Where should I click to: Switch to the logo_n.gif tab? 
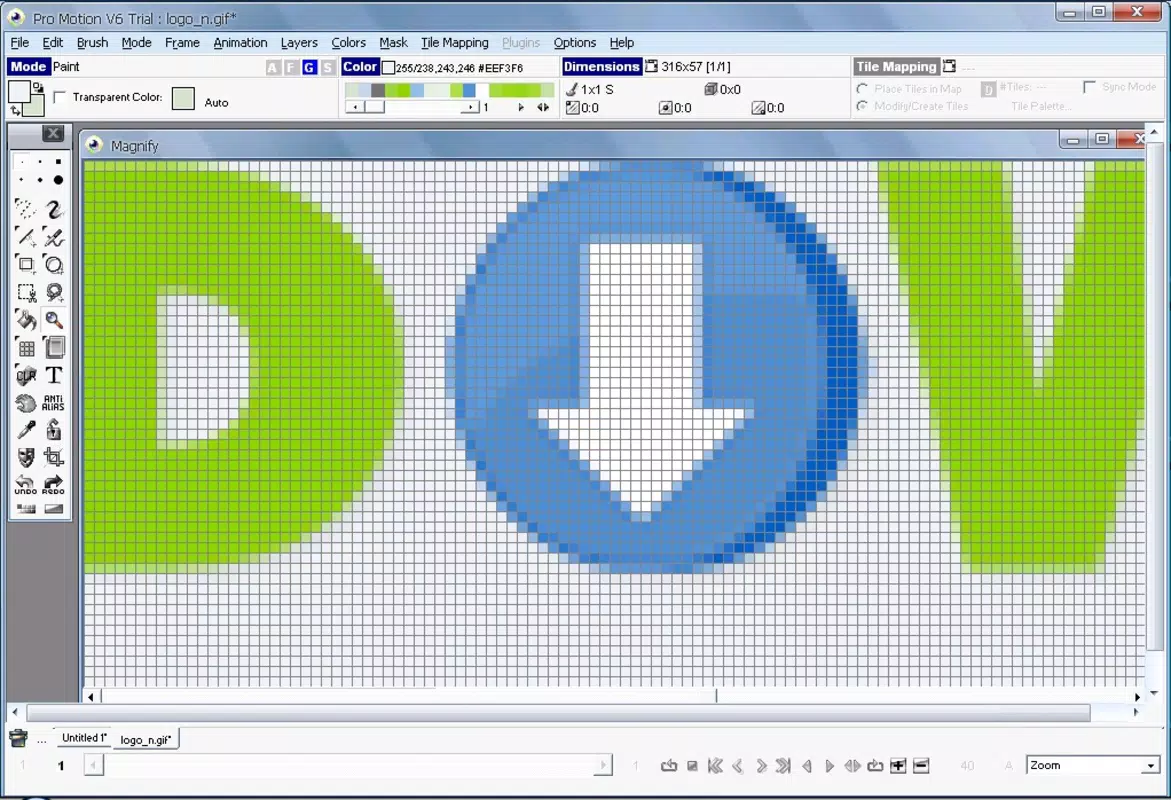point(146,739)
